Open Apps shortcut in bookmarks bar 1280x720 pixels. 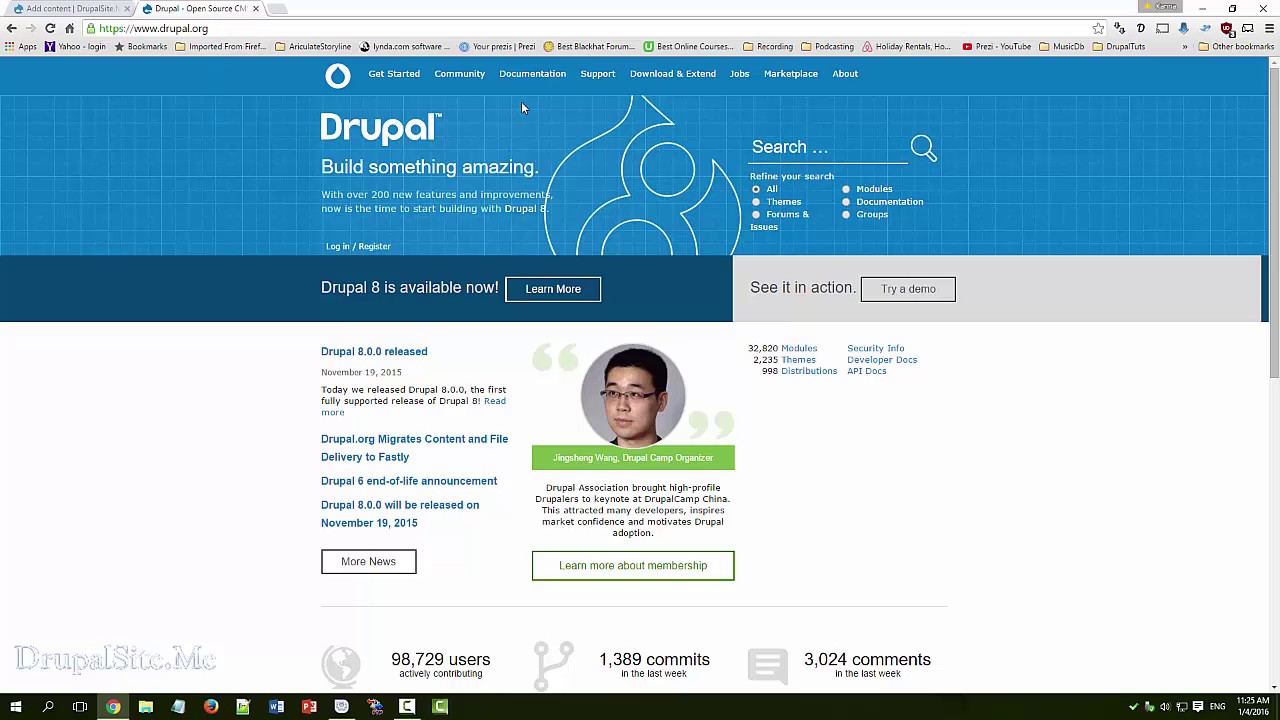tap(21, 46)
